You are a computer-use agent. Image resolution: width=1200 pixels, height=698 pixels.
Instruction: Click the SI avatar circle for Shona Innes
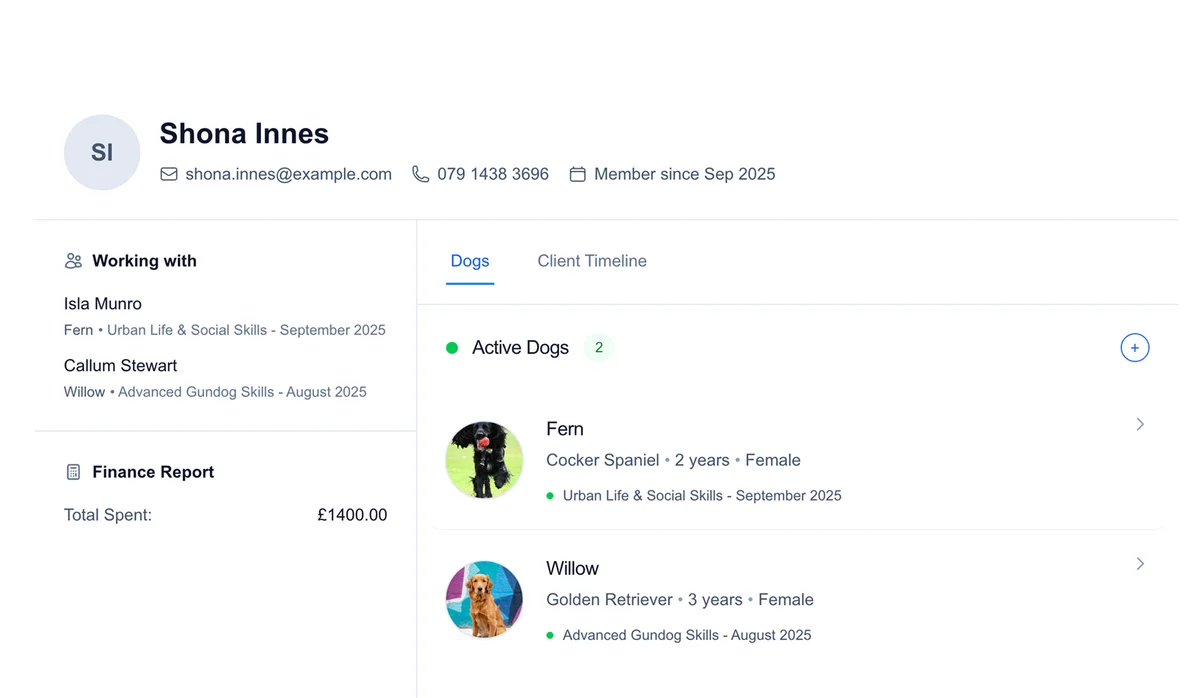click(x=102, y=152)
